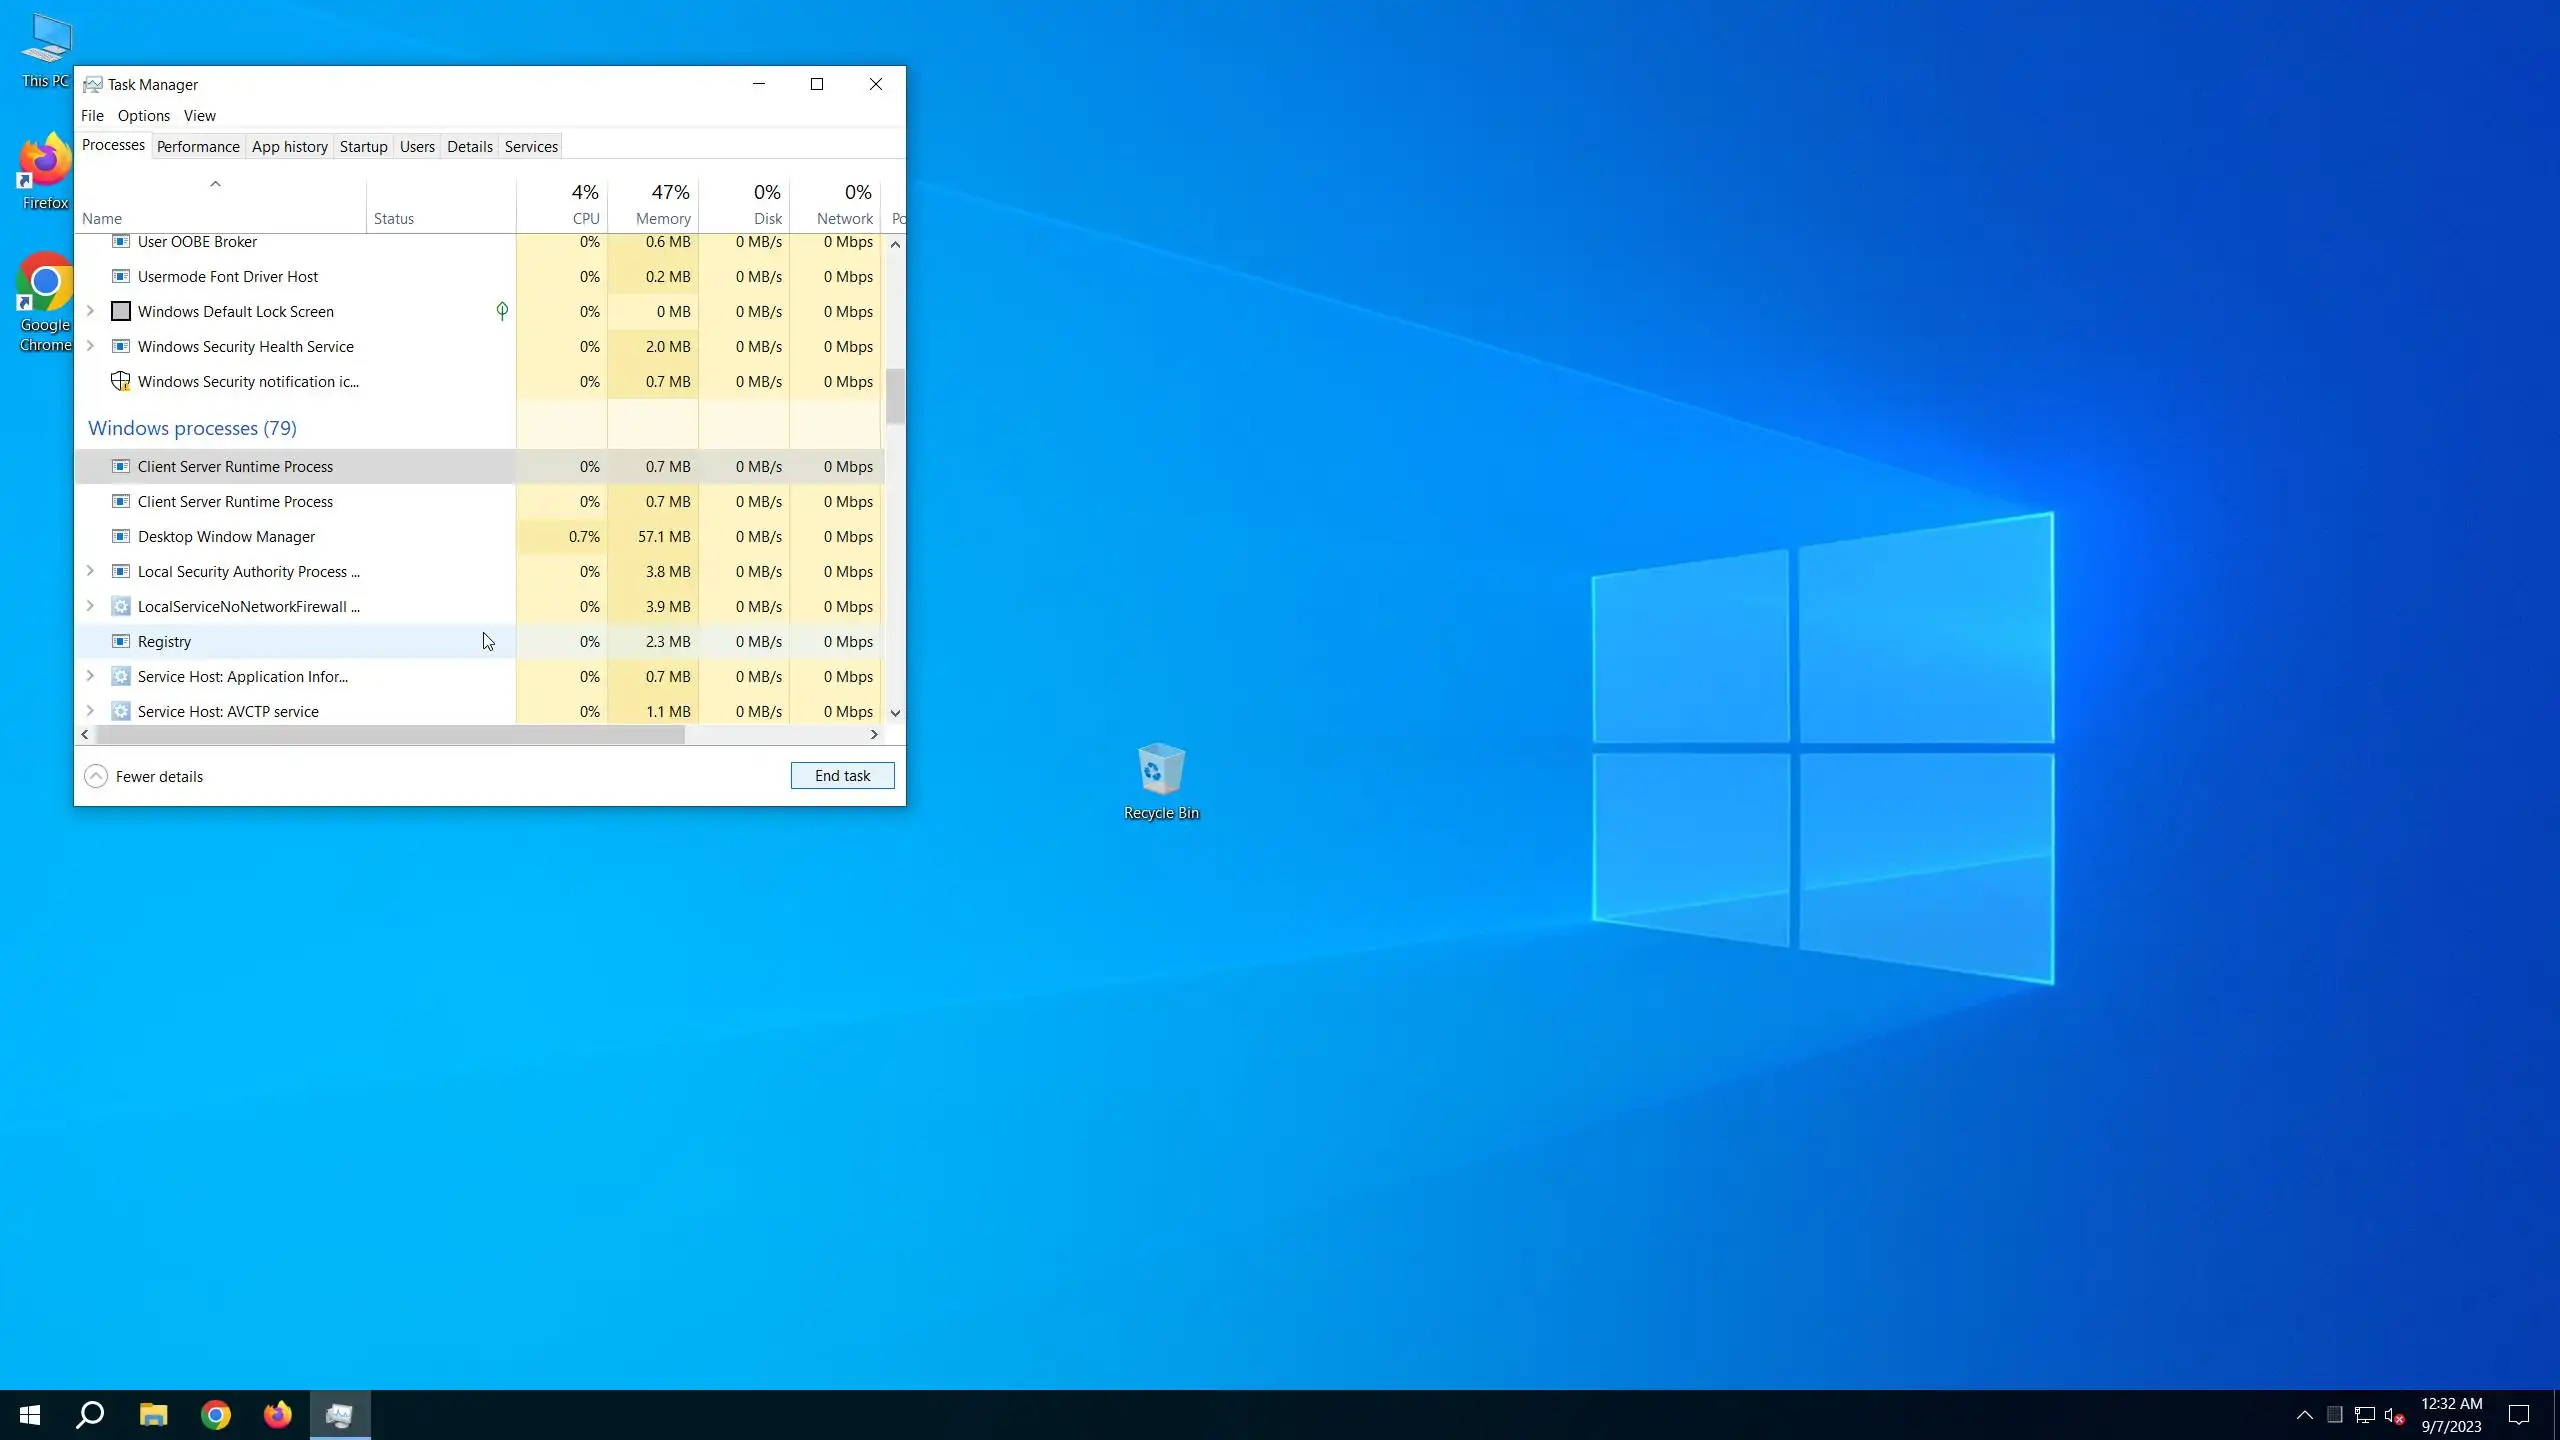Viewport: 2560px width, 1440px height.
Task: Click the green leaf suspended status icon
Action: (x=502, y=311)
